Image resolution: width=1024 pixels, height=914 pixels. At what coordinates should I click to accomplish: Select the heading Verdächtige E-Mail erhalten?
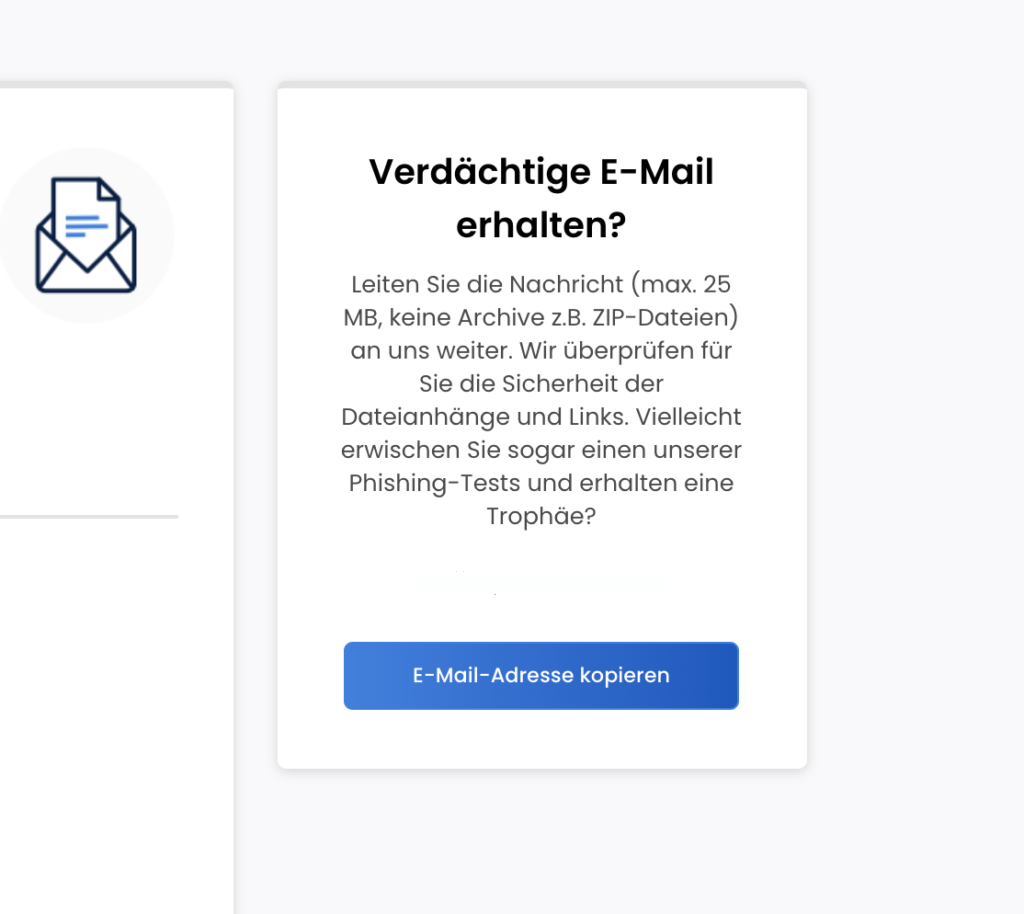541,198
